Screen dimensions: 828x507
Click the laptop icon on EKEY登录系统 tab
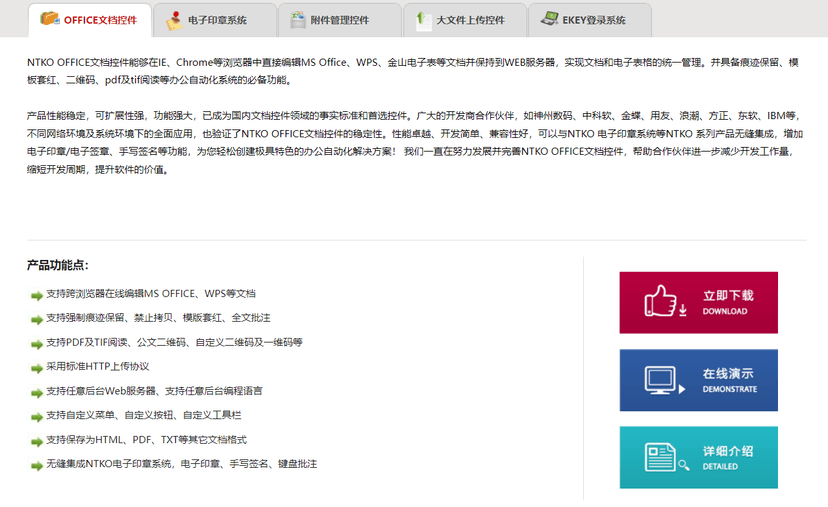(x=549, y=19)
